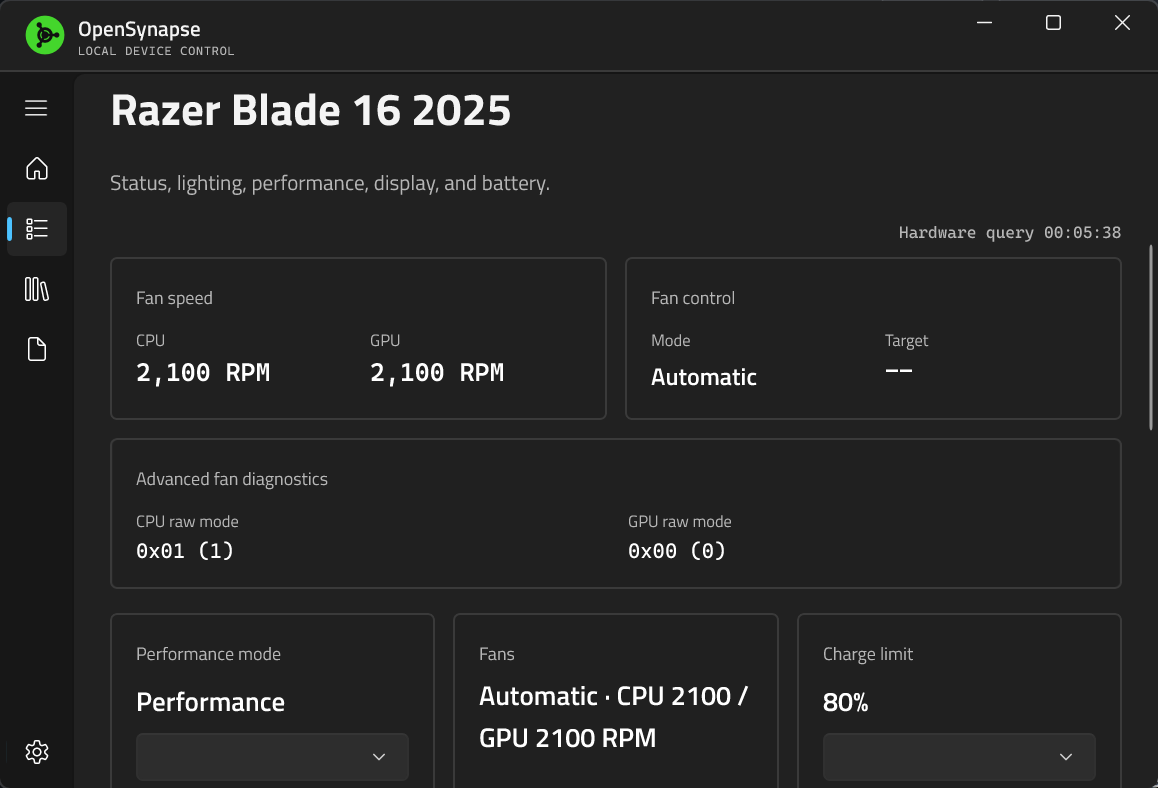
Task: Click GPU raw mode value 0x00 (0)
Action: [x=676, y=551]
